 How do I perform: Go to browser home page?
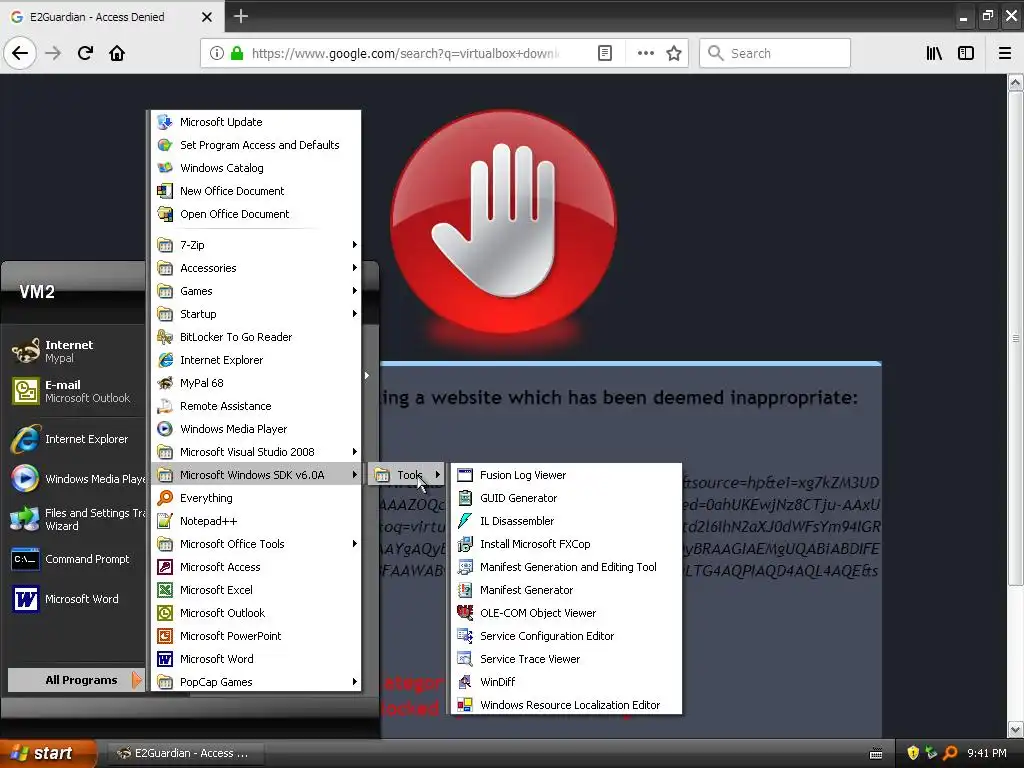point(117,53)
